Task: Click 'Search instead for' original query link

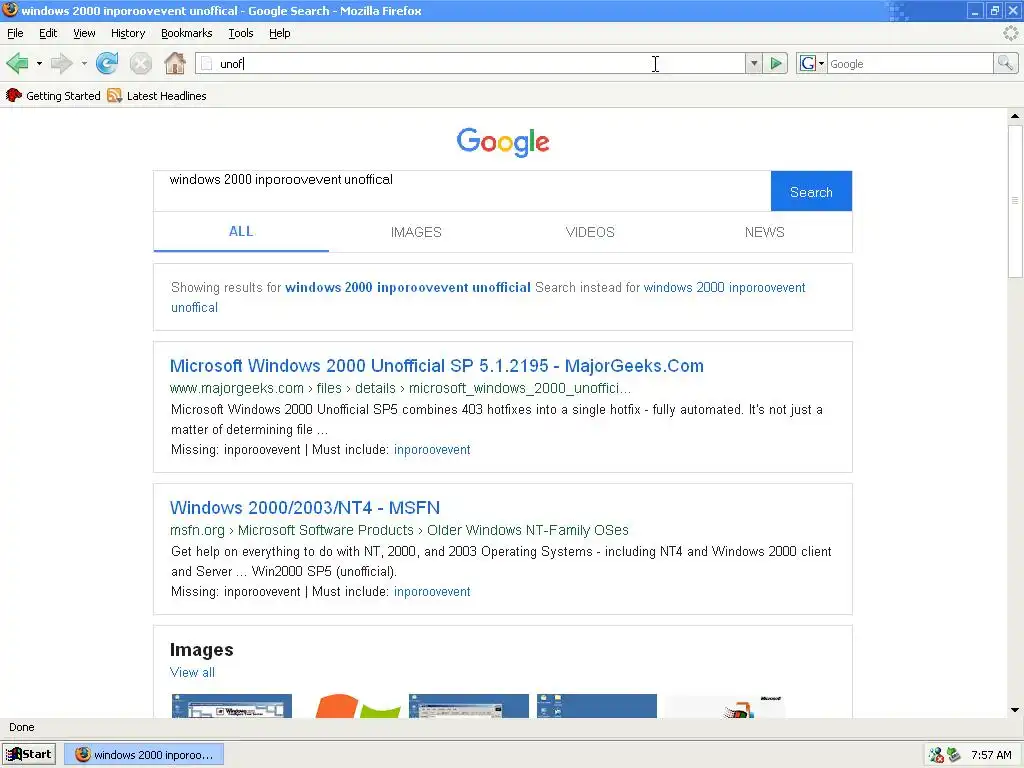Action: (x=488, y=297)
